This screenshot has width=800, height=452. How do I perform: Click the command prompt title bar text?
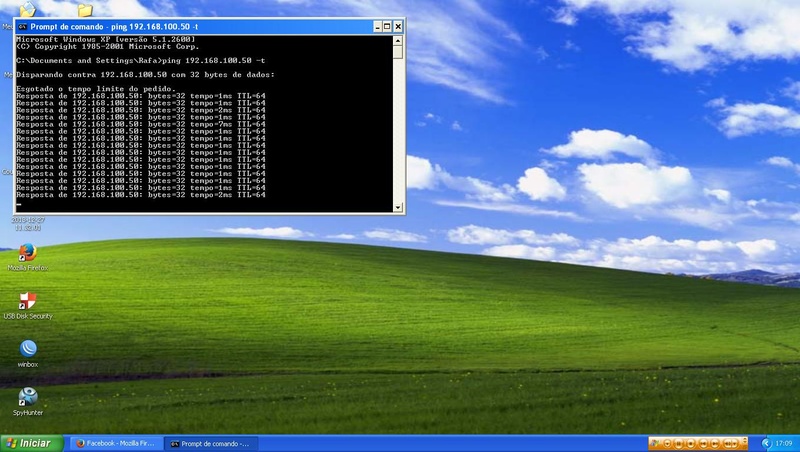coord(114,27)
